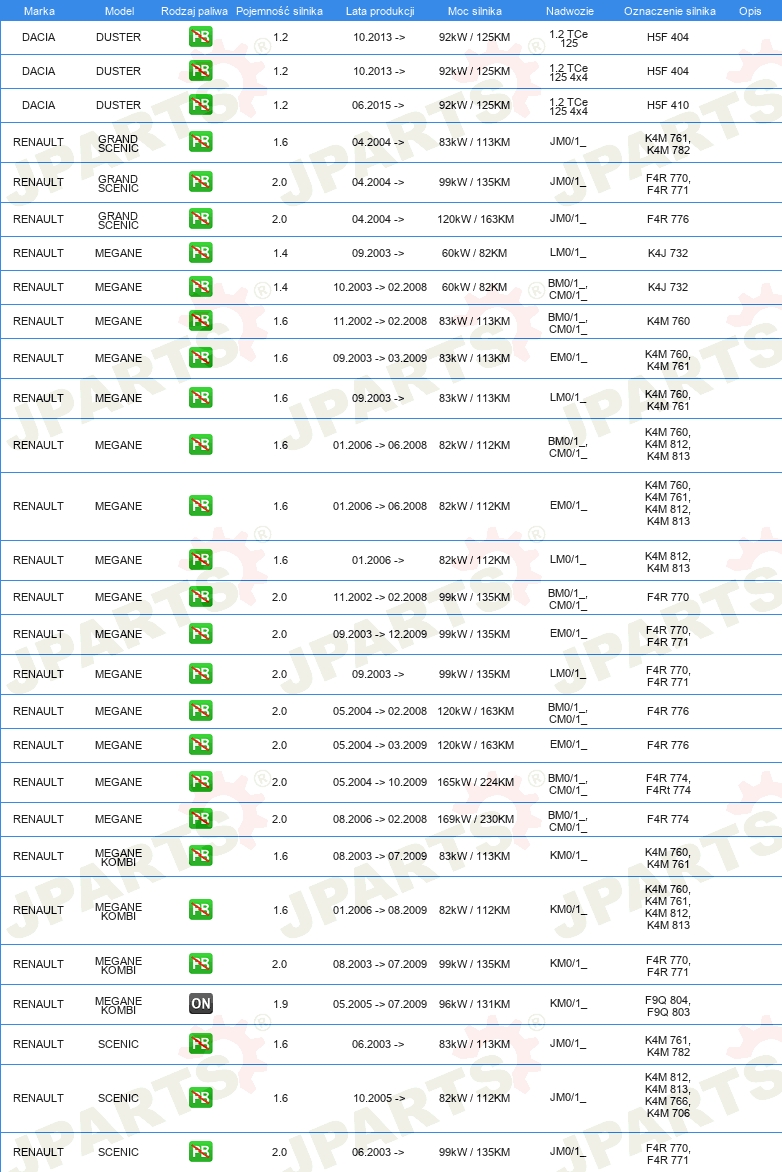
Task: Click the ON diesel icon for Megane Kombi 1.9
Action: 200,1004
